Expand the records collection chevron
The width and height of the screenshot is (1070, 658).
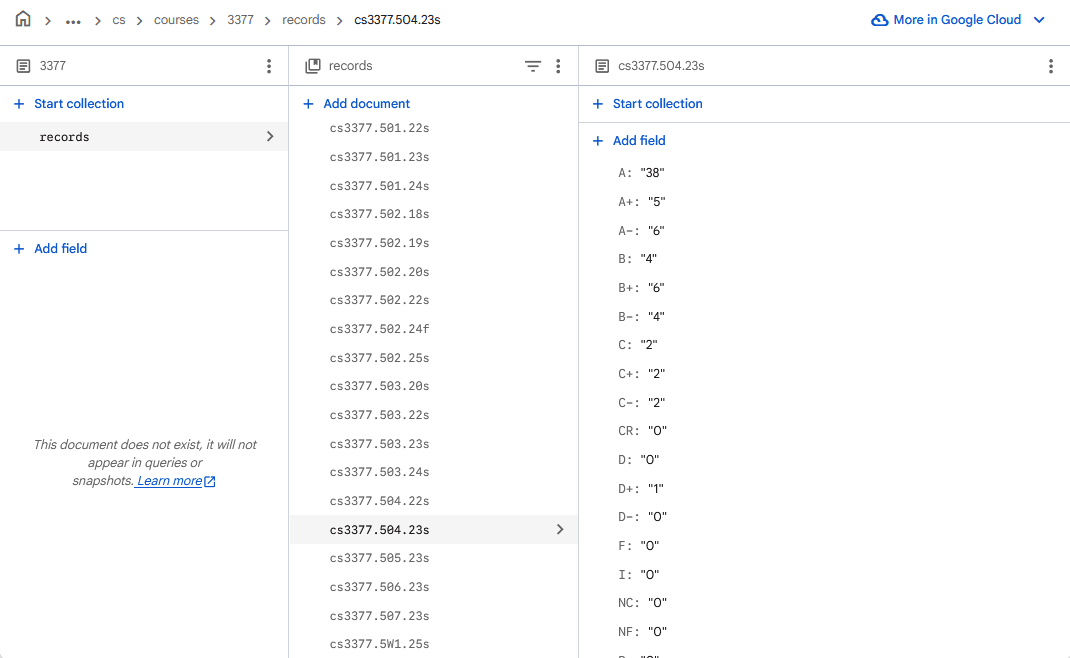pyautogui.click(x=270, y=137)
